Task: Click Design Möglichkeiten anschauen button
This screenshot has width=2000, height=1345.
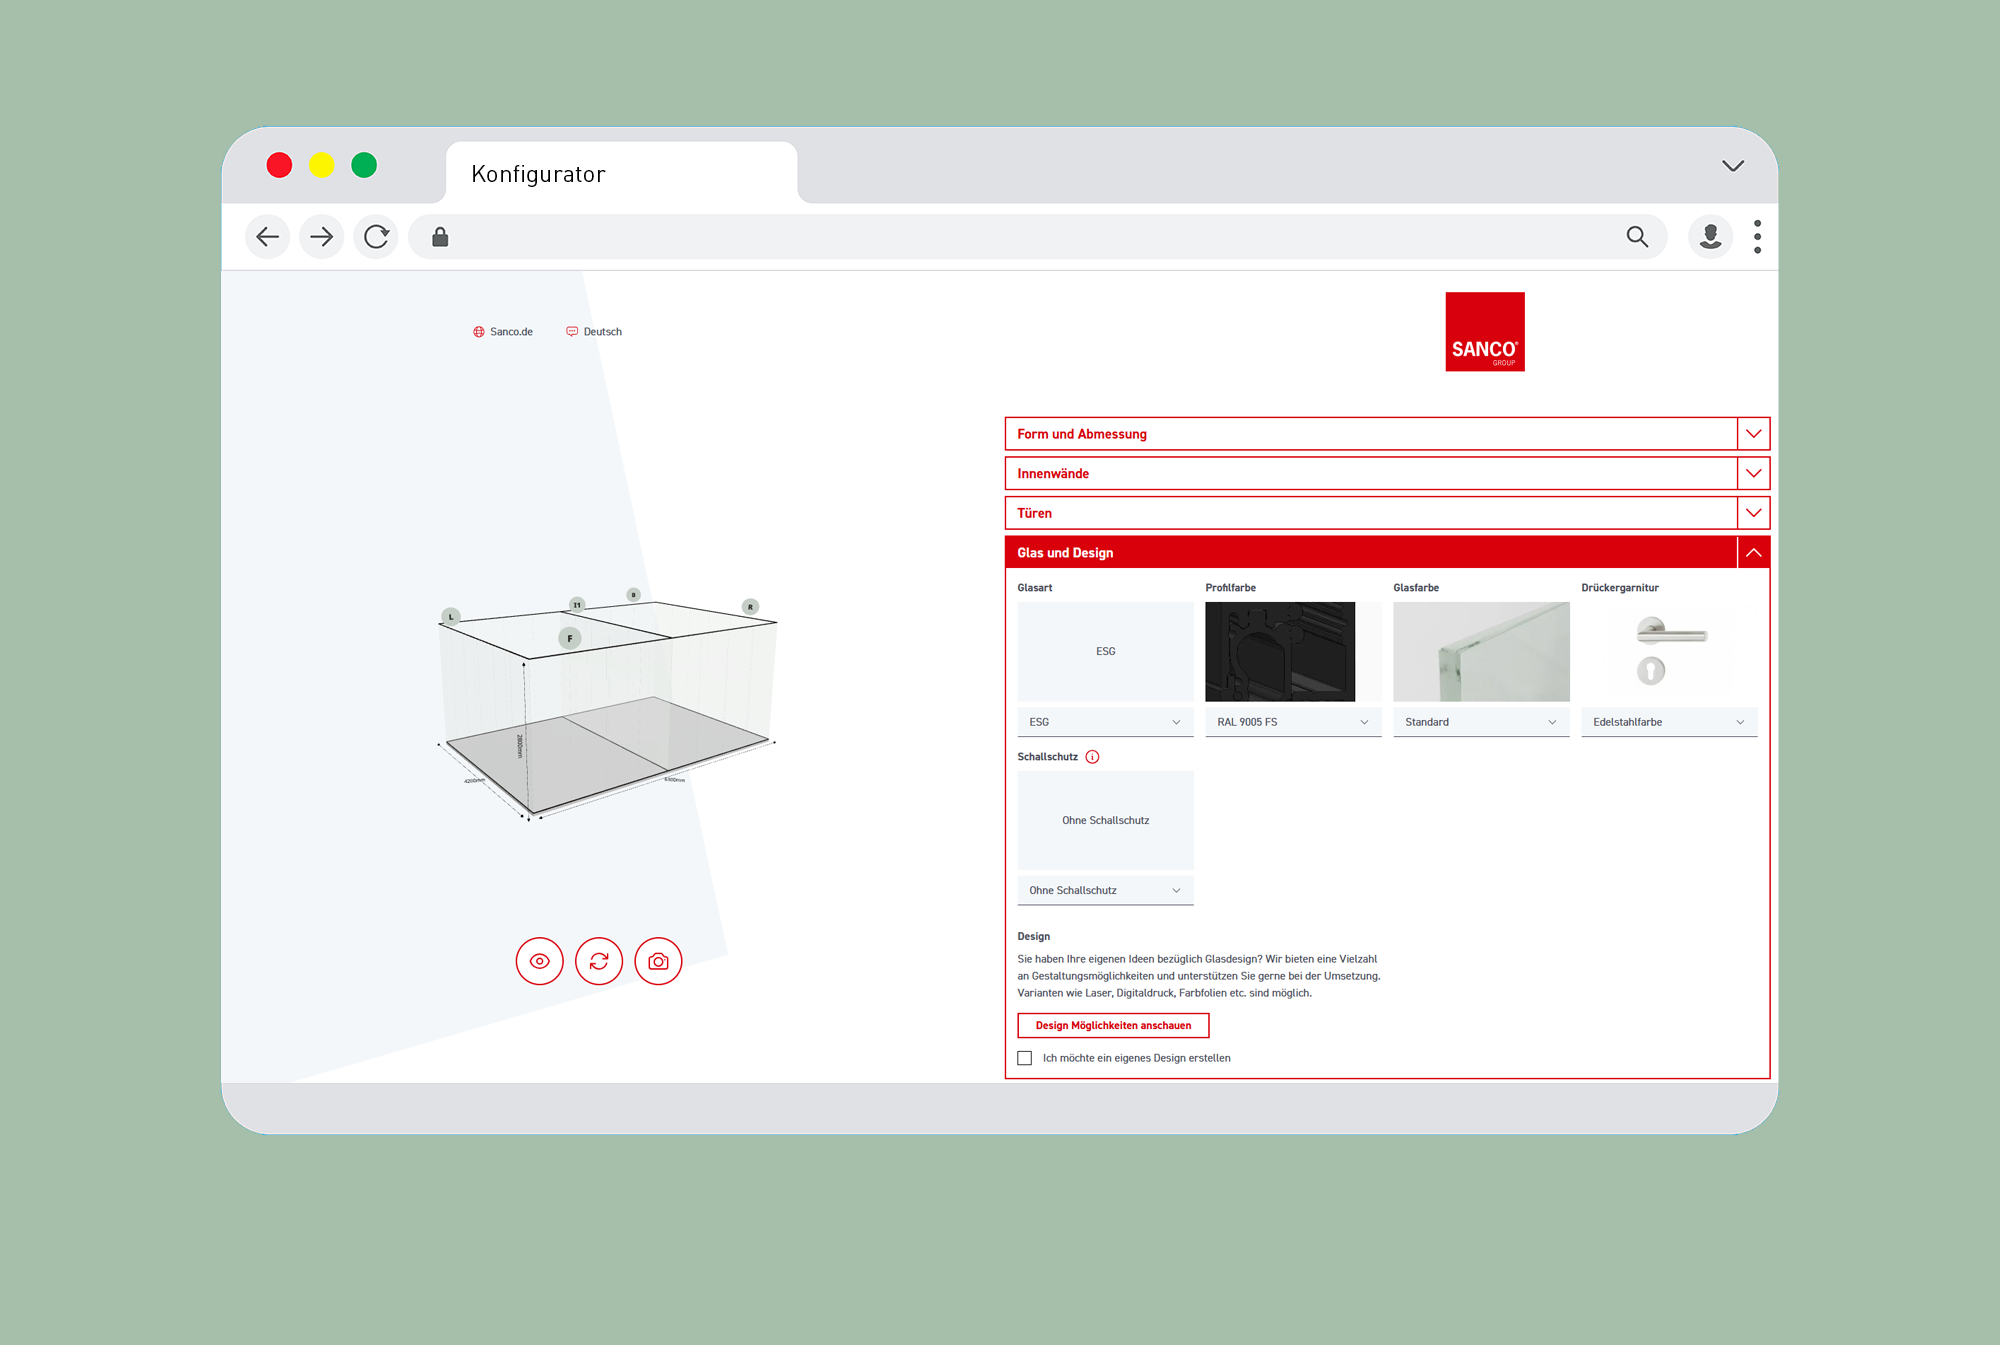Action: (1113, 1026)
